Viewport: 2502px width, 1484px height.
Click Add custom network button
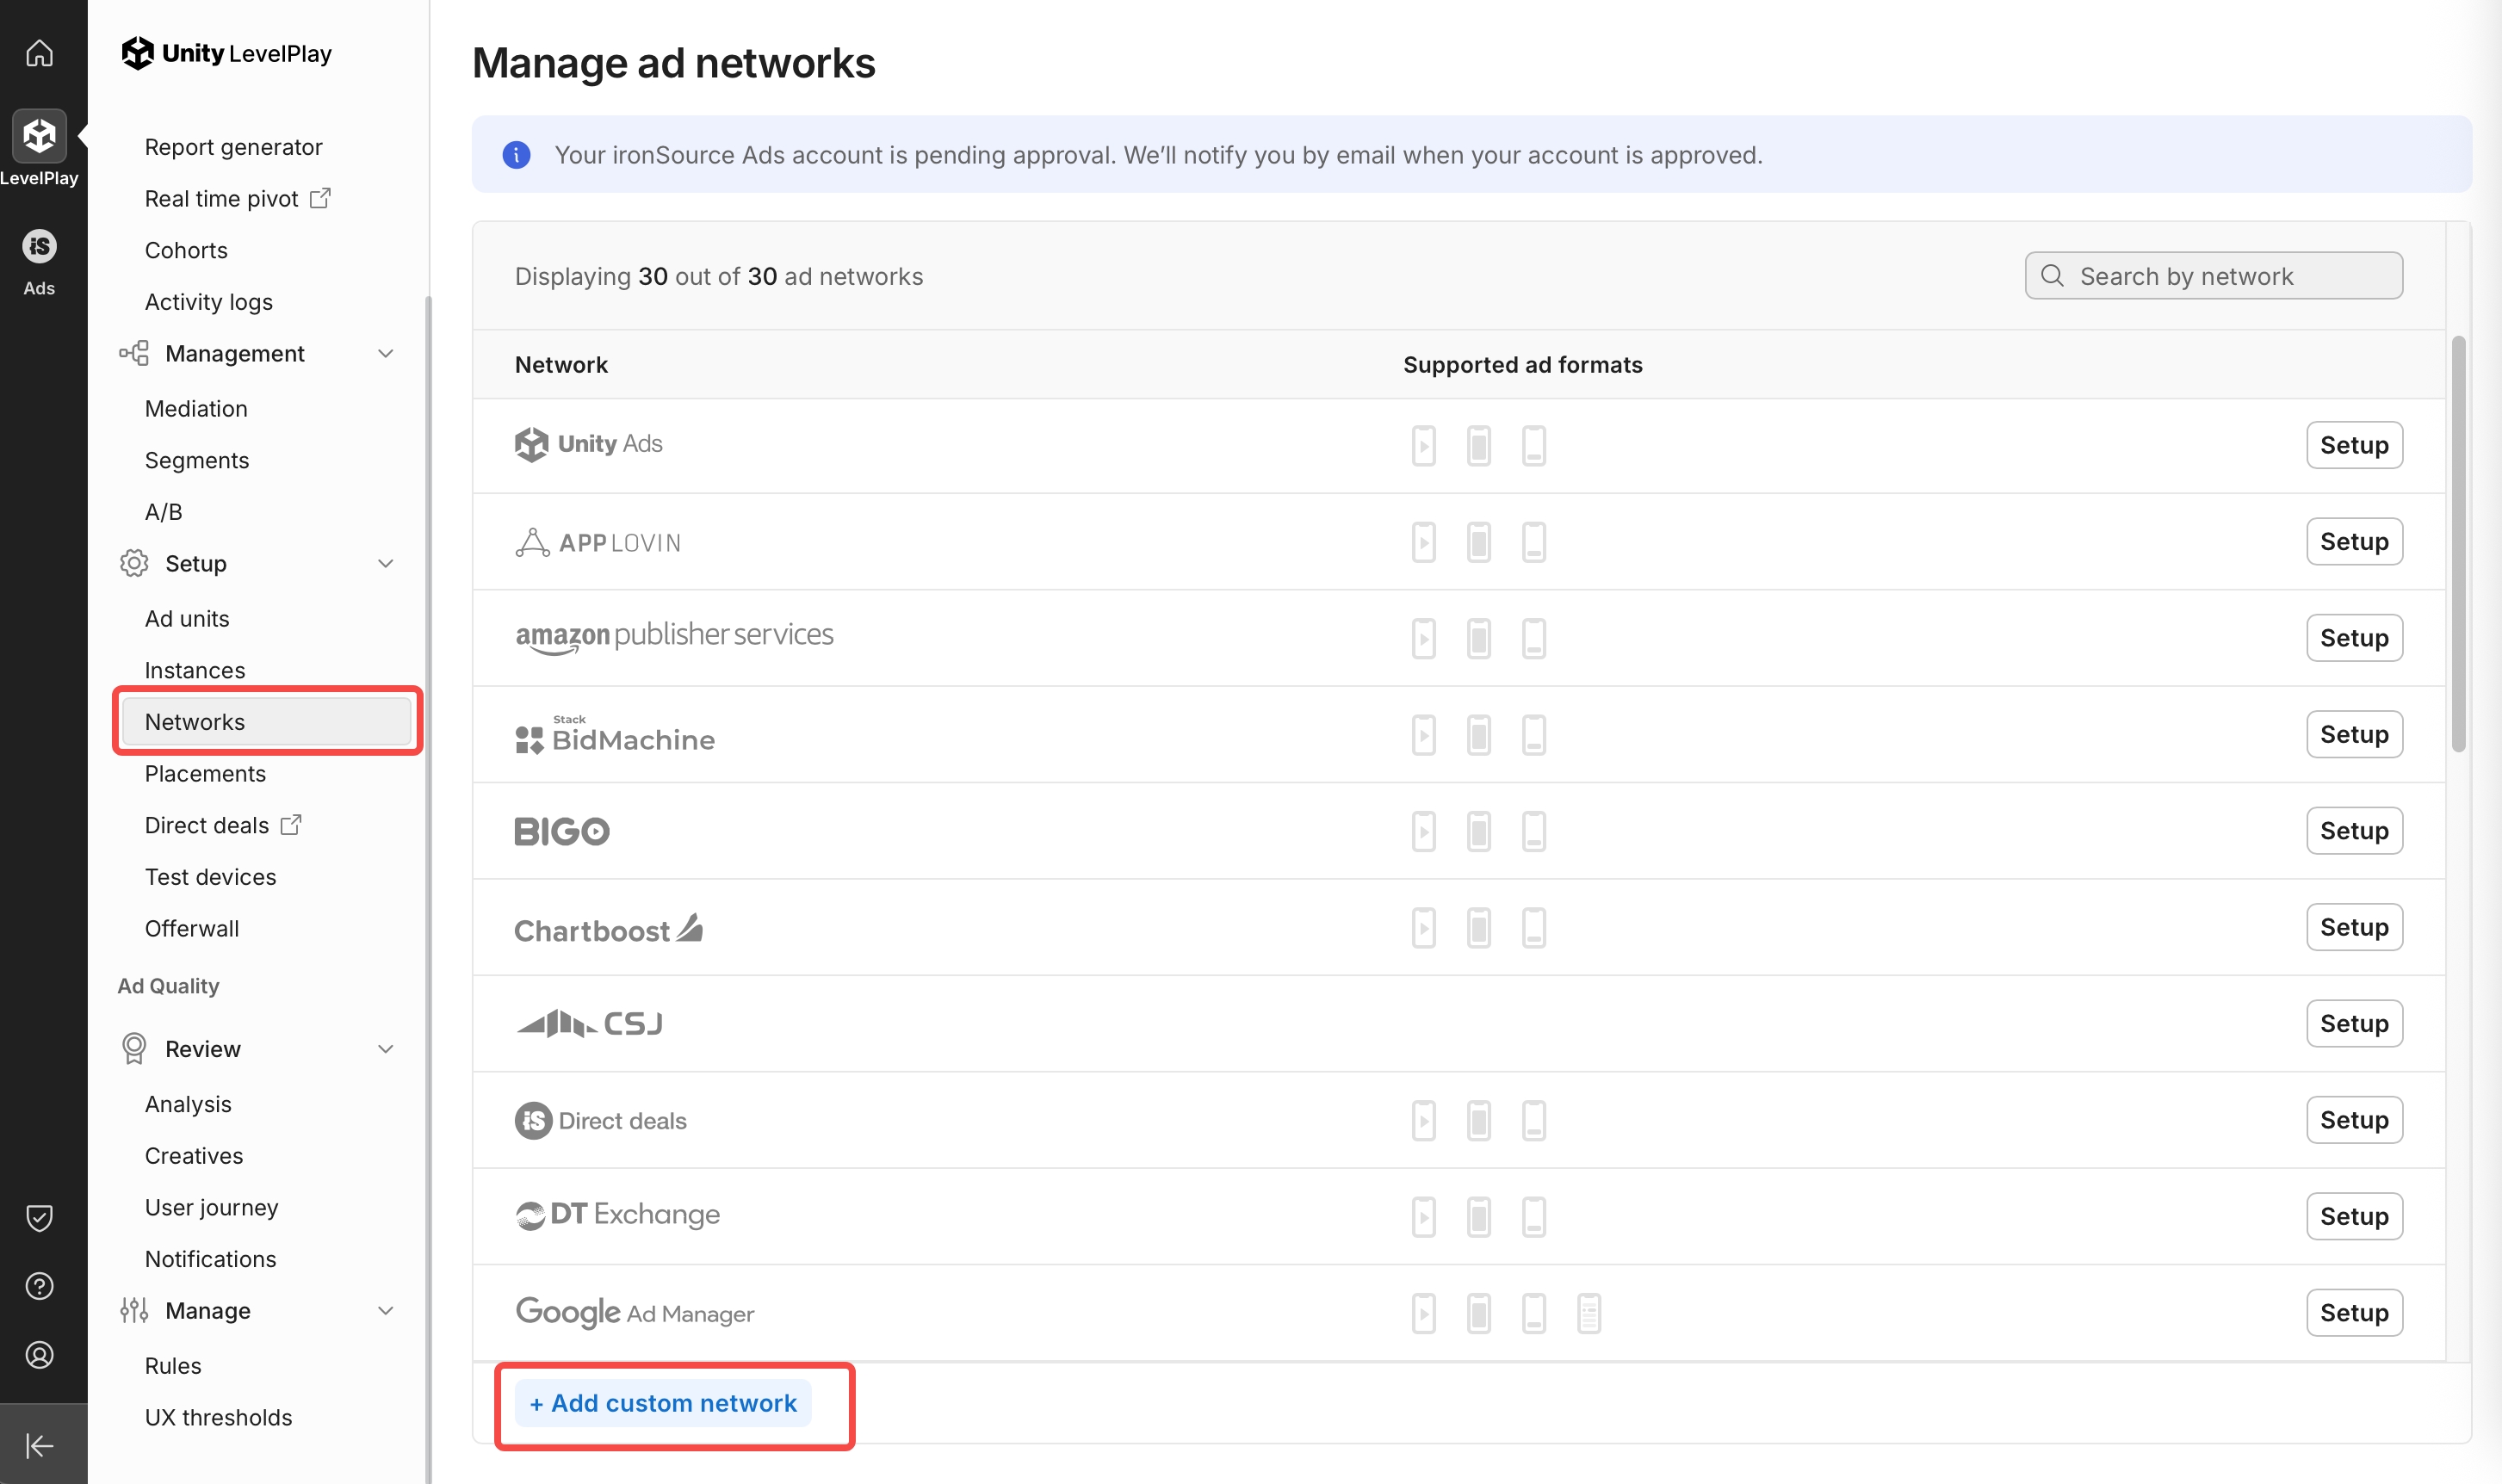pos(663,1403)
